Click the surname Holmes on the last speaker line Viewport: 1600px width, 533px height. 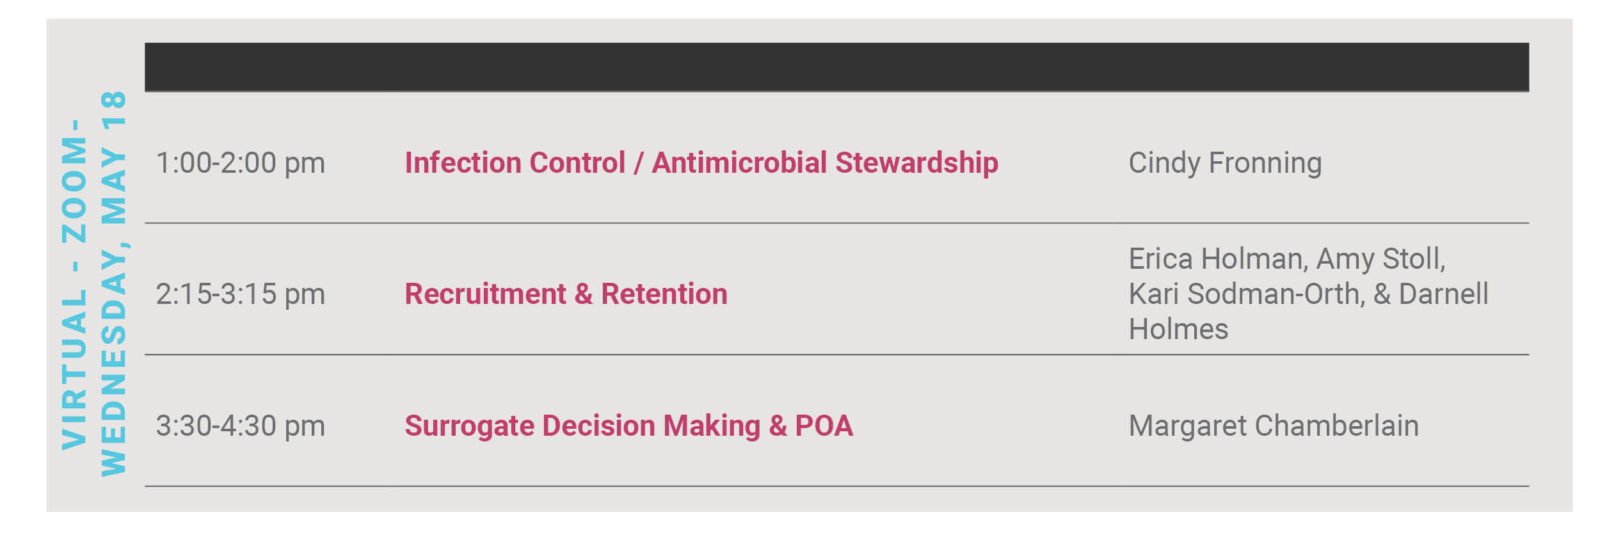click(1178, 329)
